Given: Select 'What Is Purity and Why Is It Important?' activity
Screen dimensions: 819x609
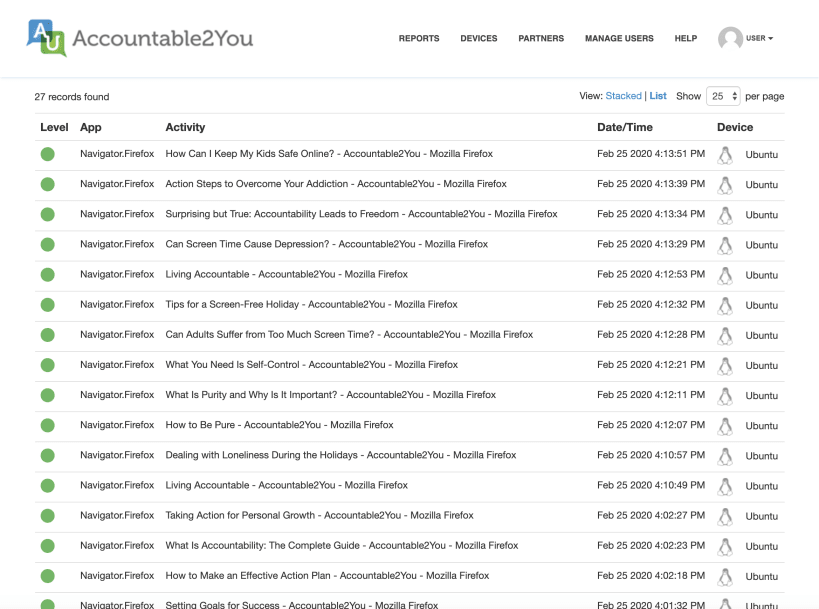Looking at the screenshot, I should (331, 395).
